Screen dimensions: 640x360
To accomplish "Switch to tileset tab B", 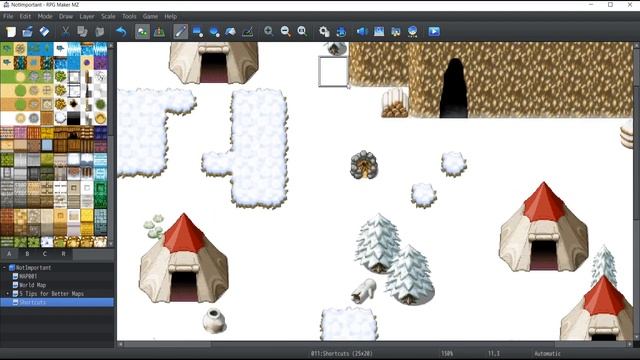I will tap(27, 254).
